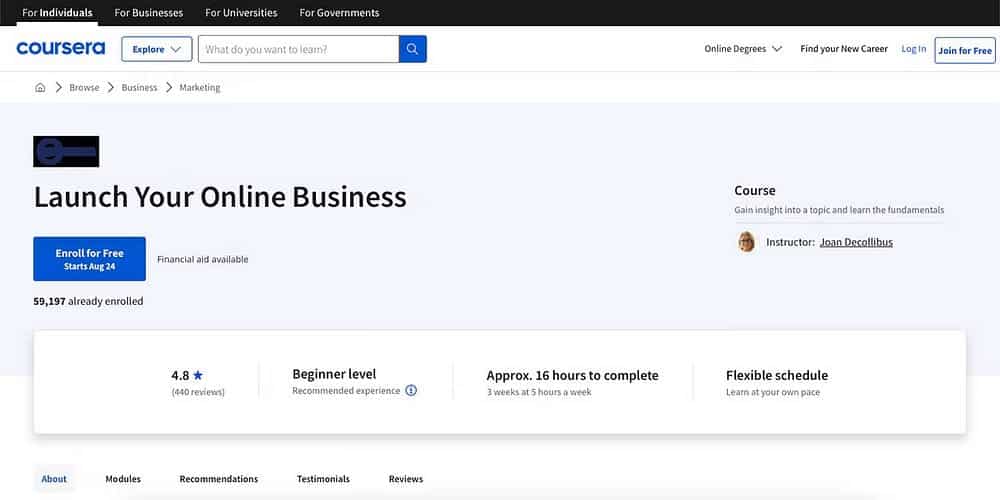The height and width of the screenshot is (500, 1000).
Task: Open the Log In link
Action: point(913,49)
